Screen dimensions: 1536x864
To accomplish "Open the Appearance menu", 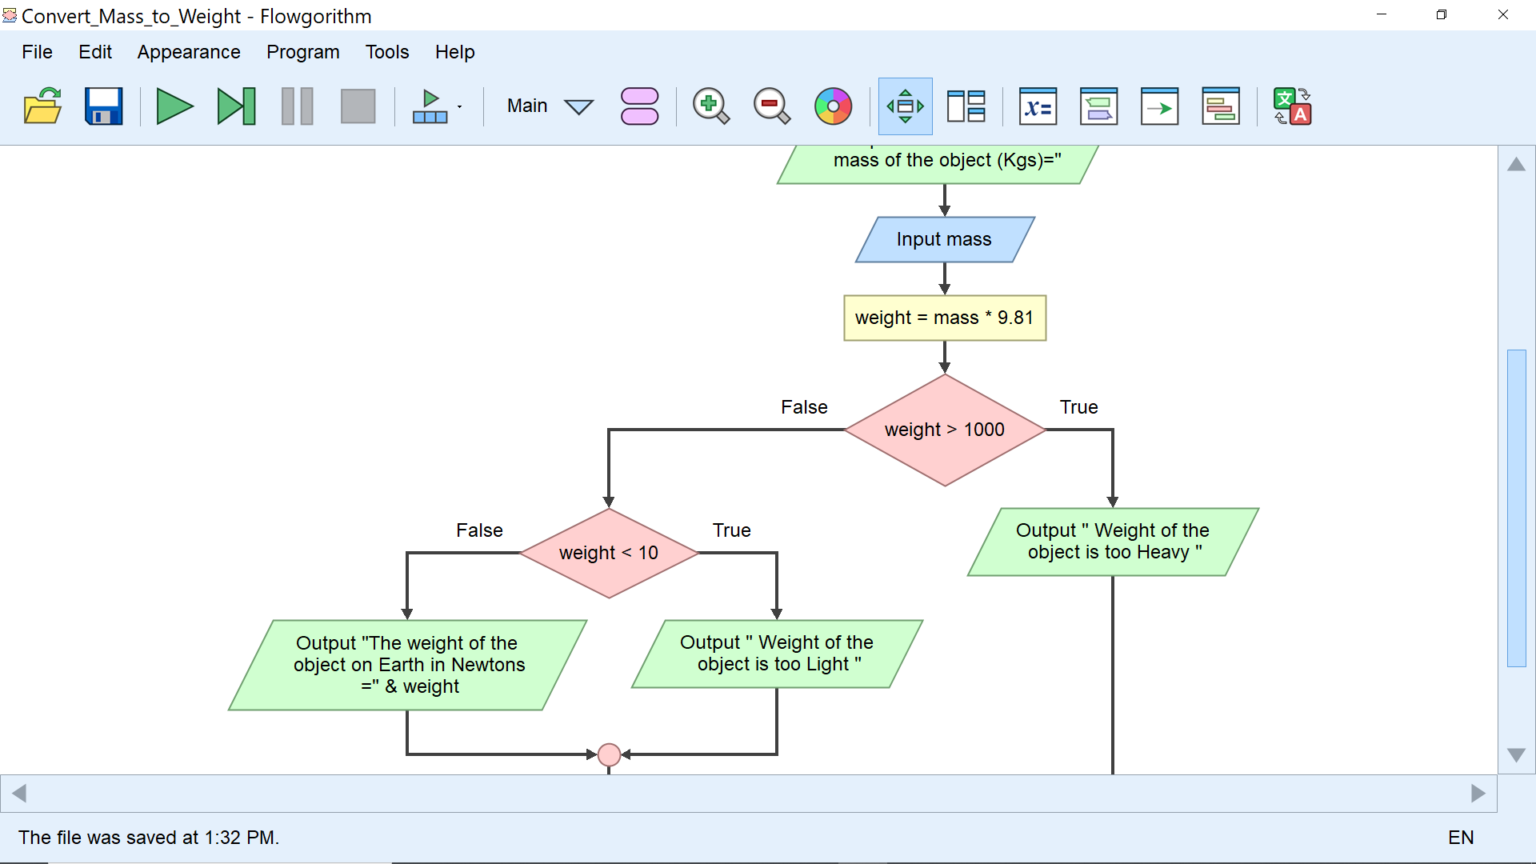I will click(x=189, y=52).
